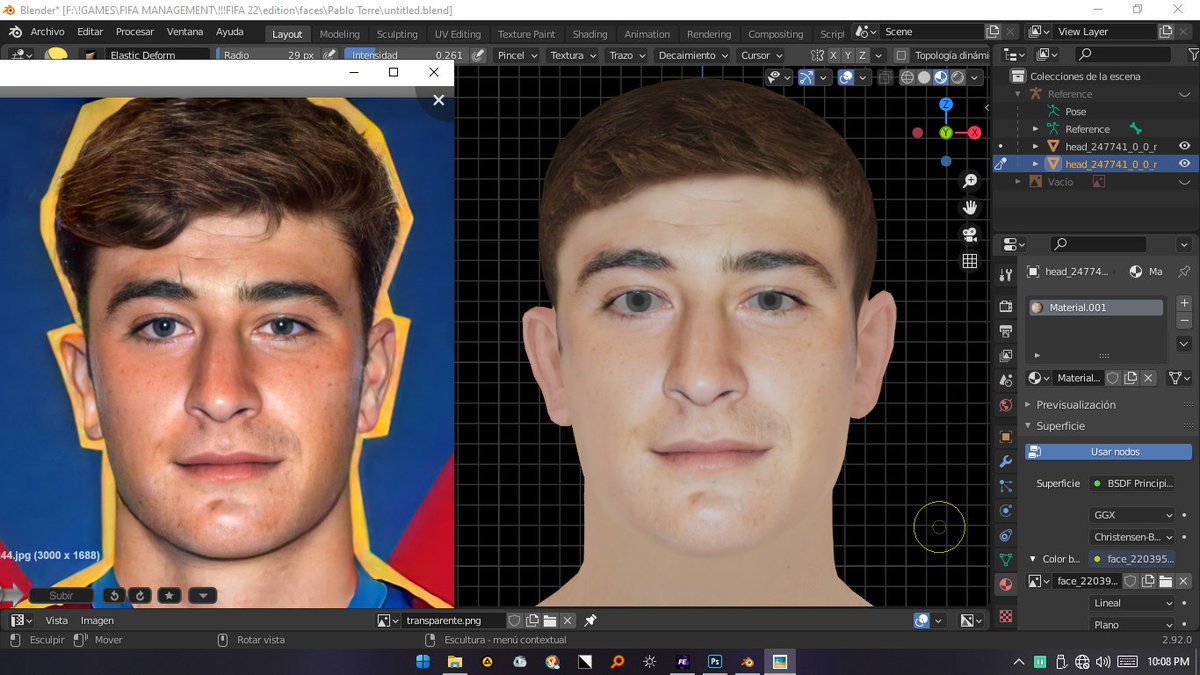Switch to the UV Editing workspace tab
The width and height of the screenshot is (1200, 675).
pos(457,34)
